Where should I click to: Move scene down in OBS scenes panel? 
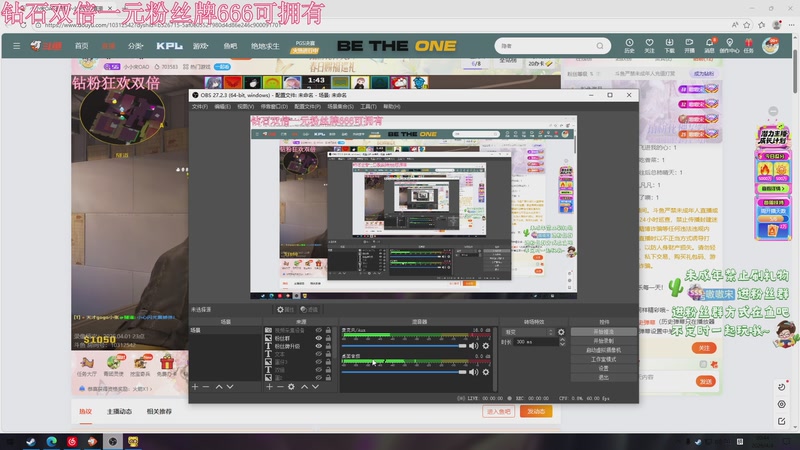(230, 387)
